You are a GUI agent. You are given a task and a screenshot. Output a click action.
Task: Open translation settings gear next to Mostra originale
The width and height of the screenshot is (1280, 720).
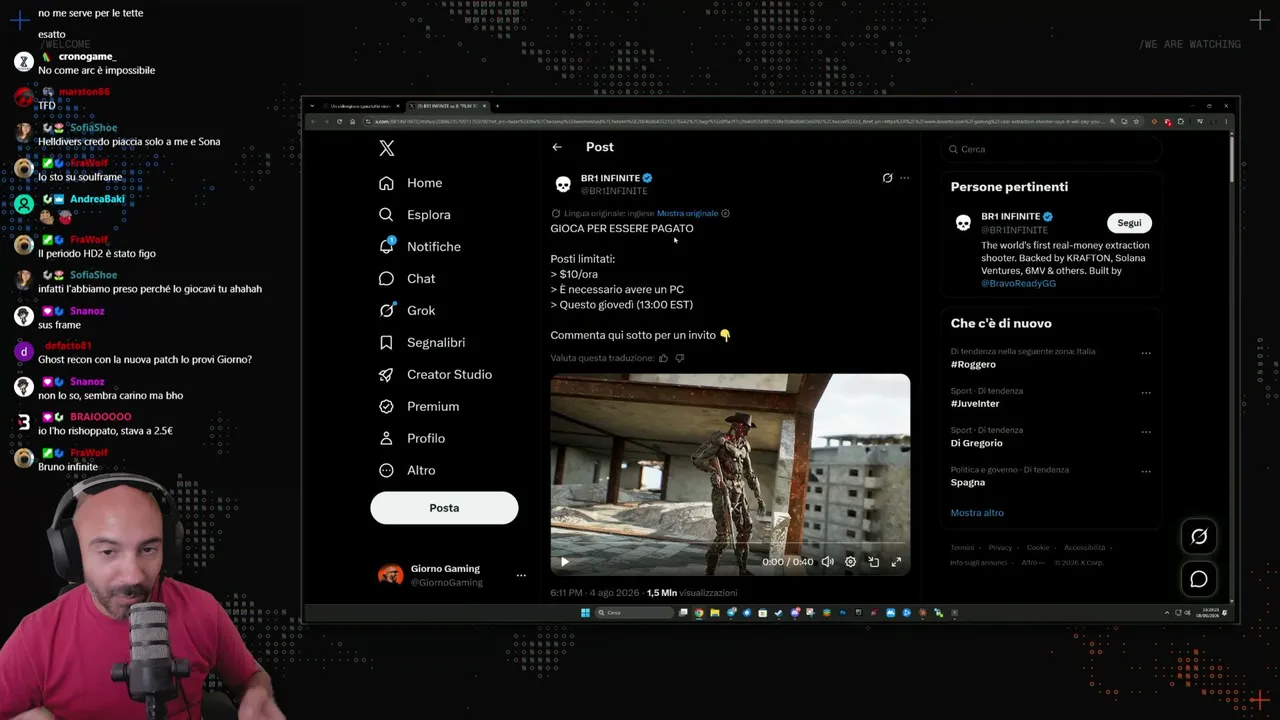point(726,213)
